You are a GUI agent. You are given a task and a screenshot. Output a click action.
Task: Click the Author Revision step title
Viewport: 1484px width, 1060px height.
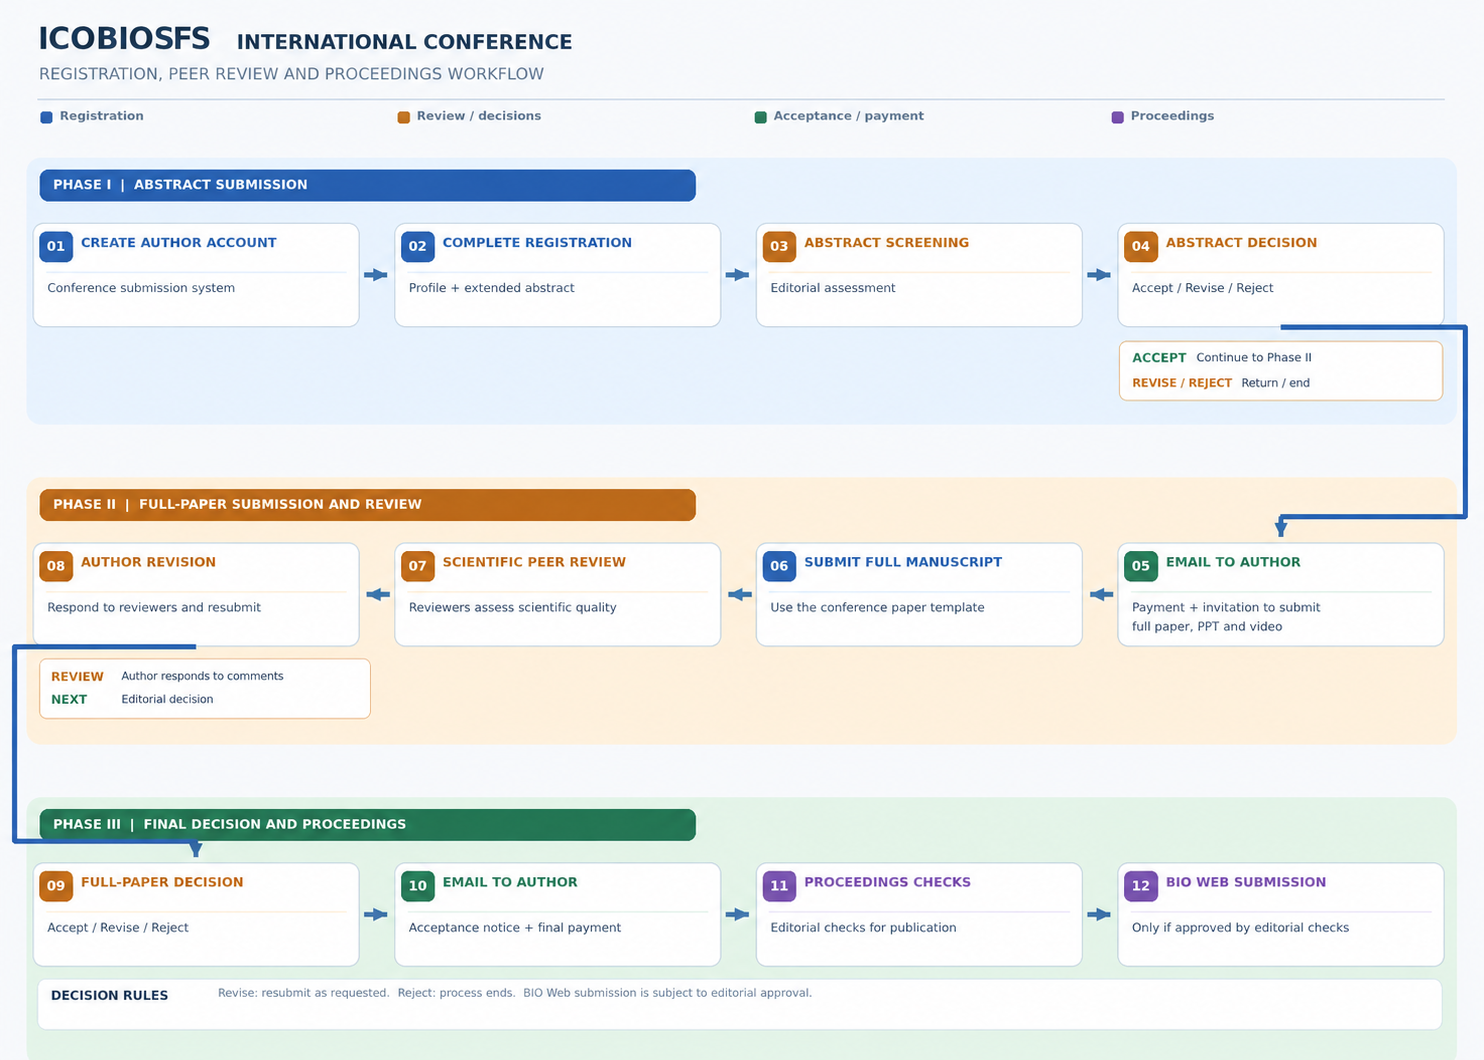148,562
